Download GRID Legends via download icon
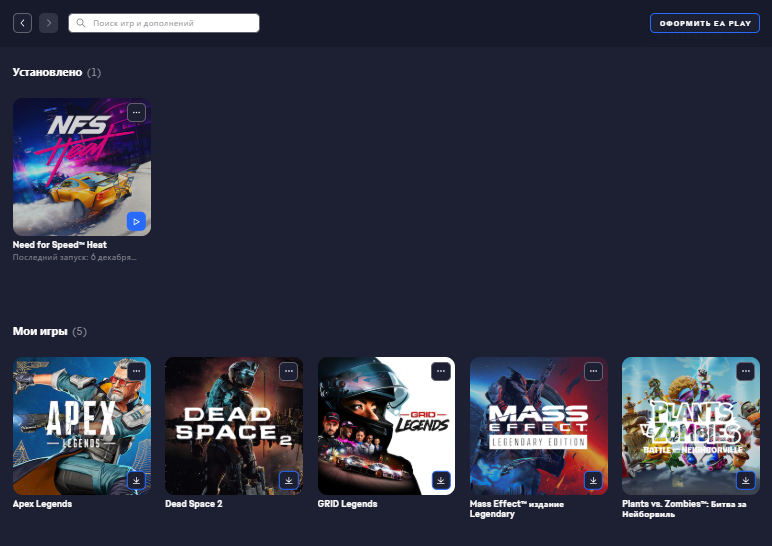The width and height of the screenshot is (772, 546). pyautogui.click(x=441, y=480)
